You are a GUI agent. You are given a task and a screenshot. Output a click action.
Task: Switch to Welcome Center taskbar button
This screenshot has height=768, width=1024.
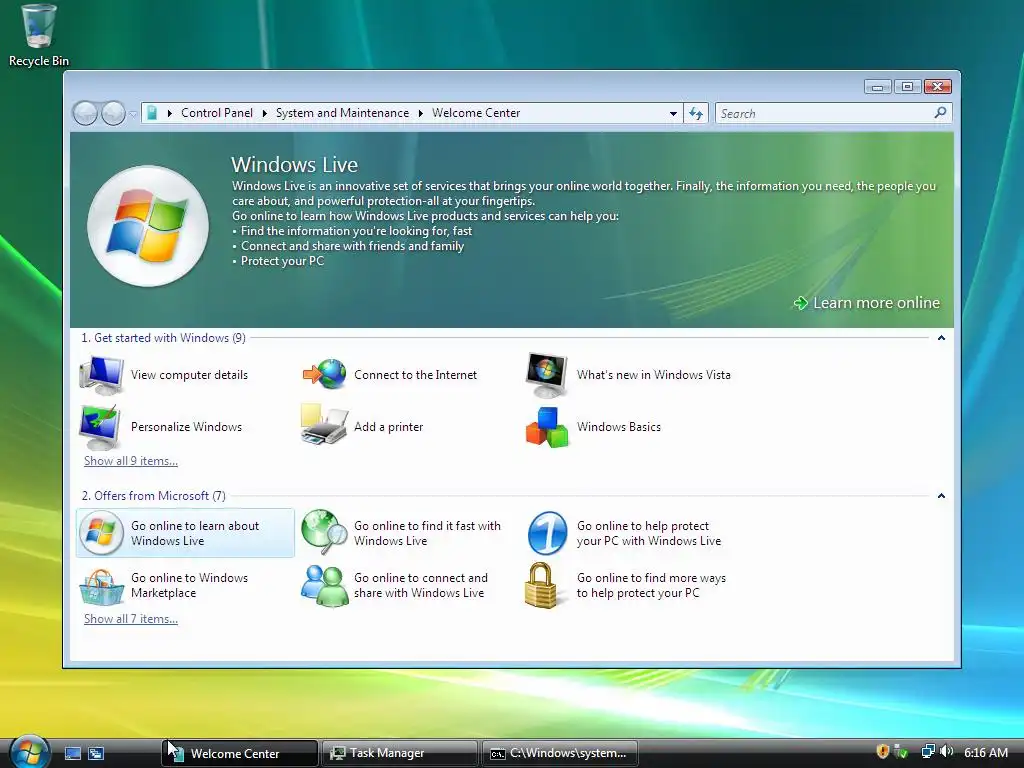(240, 754)
